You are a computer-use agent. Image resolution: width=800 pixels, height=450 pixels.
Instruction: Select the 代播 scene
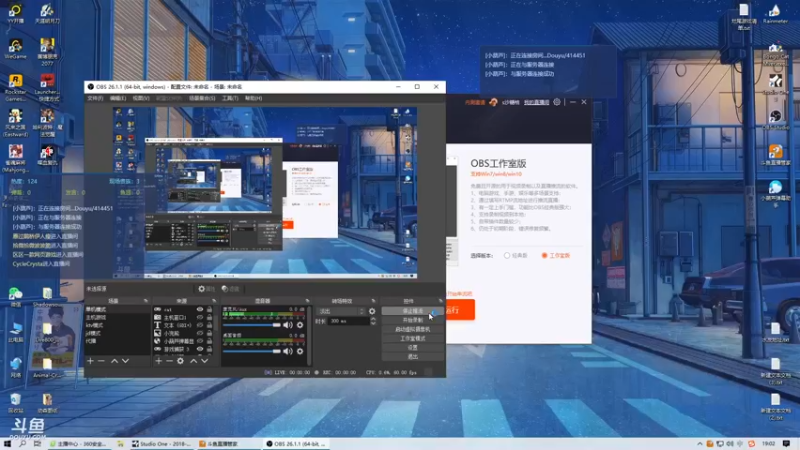(x=117, y=341)
